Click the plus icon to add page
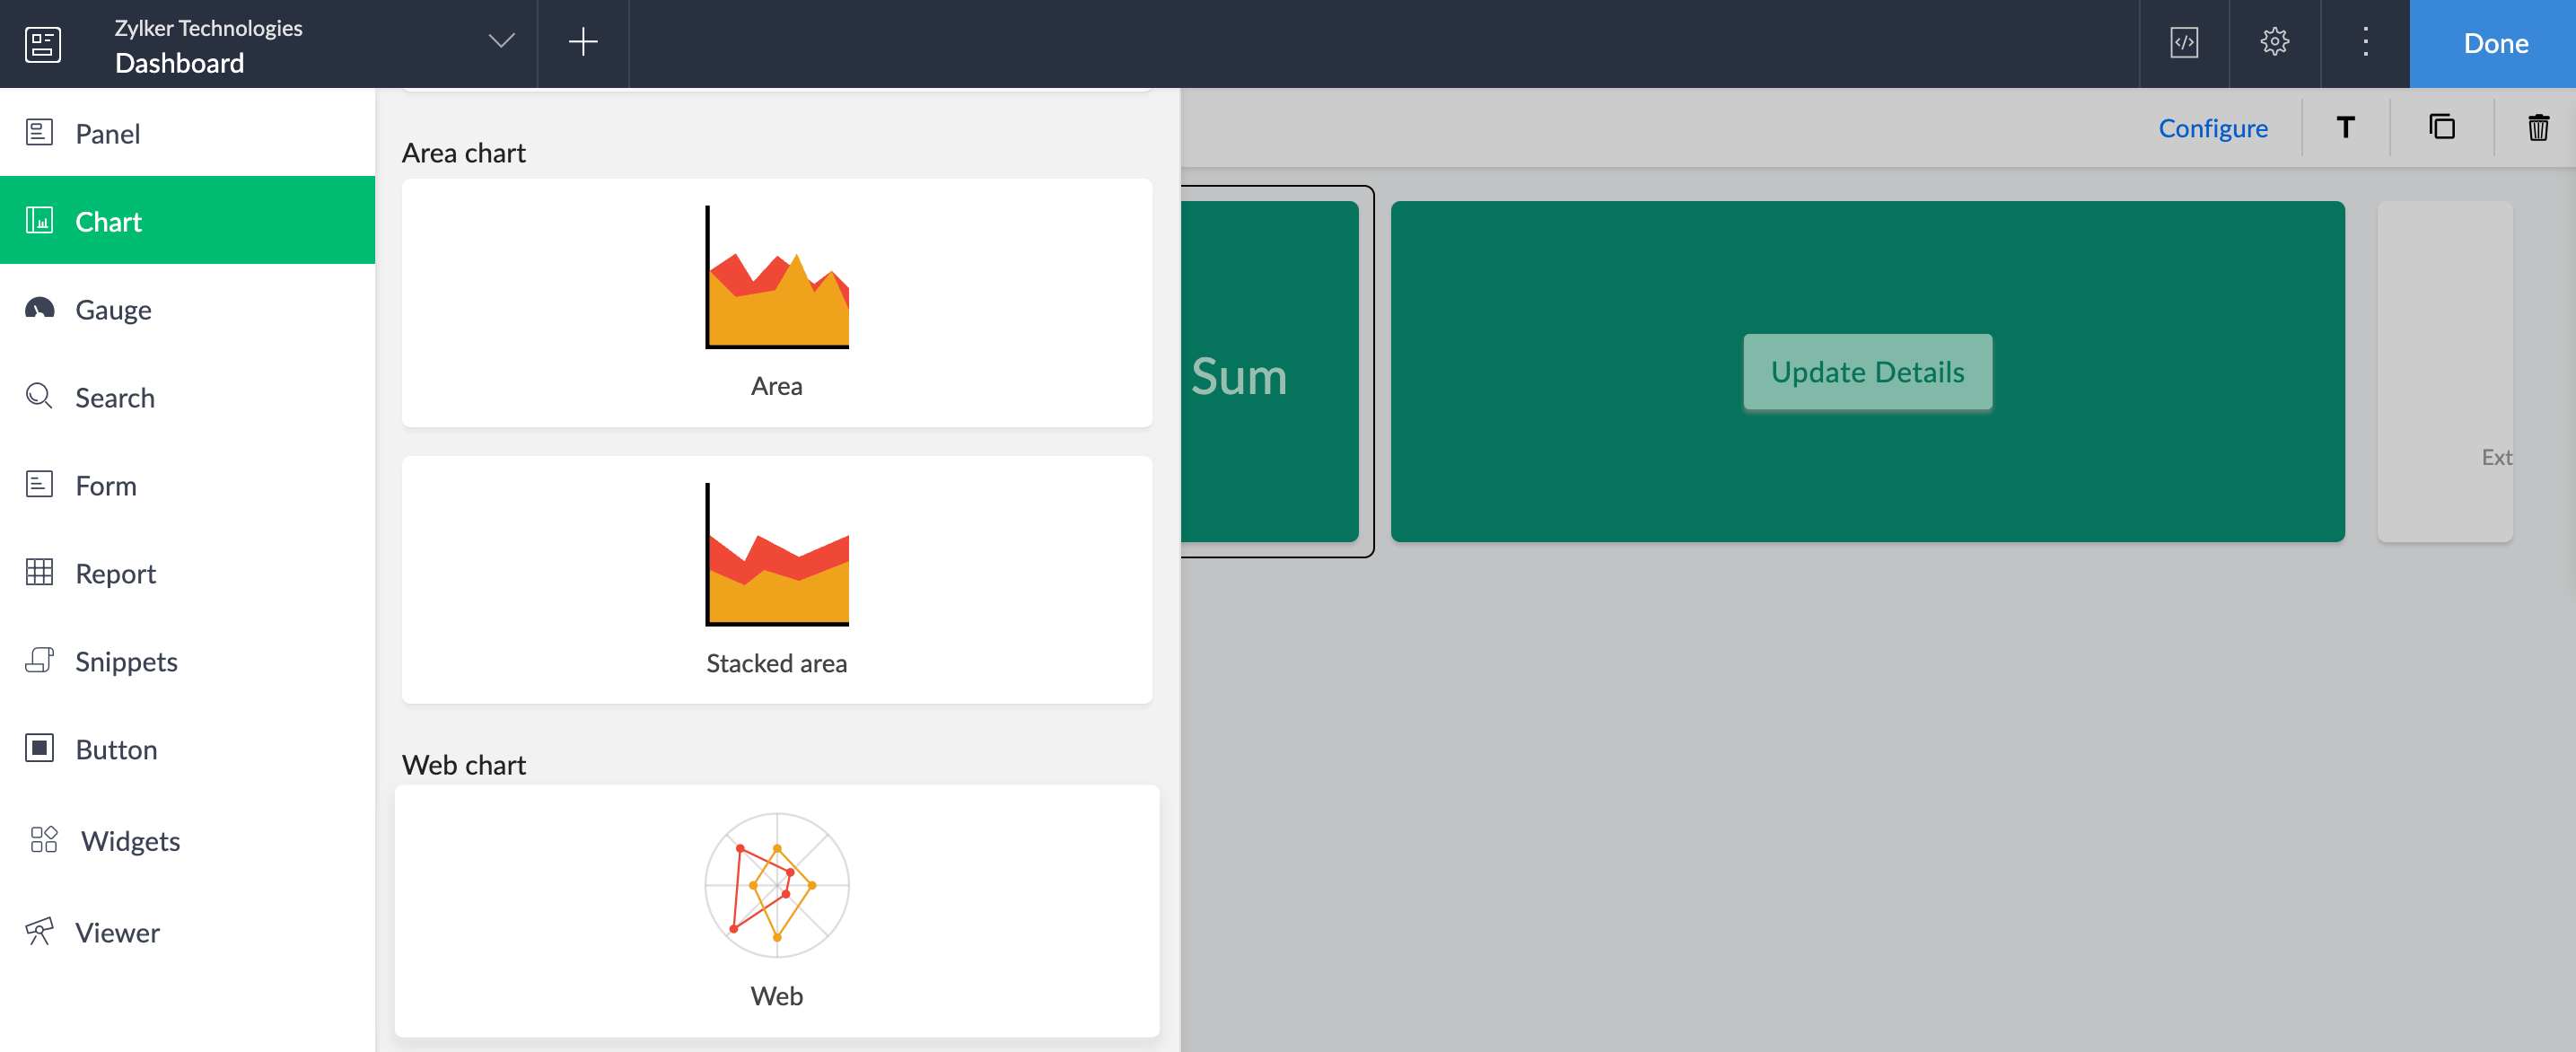This screenshot has width=2576, height=1052. pos(583,43)
